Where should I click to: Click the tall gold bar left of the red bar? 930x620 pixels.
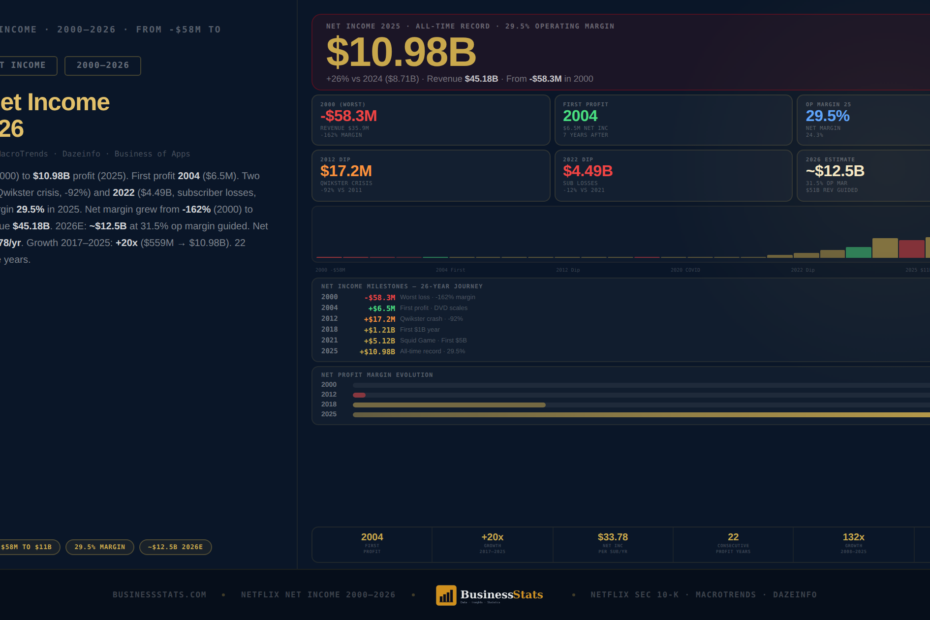tap(885, 248)
